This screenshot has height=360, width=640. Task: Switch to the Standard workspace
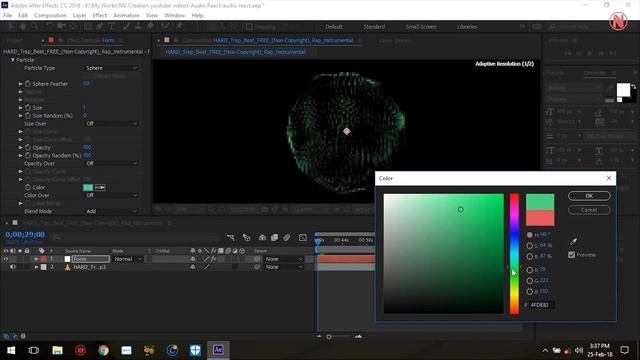374,27
